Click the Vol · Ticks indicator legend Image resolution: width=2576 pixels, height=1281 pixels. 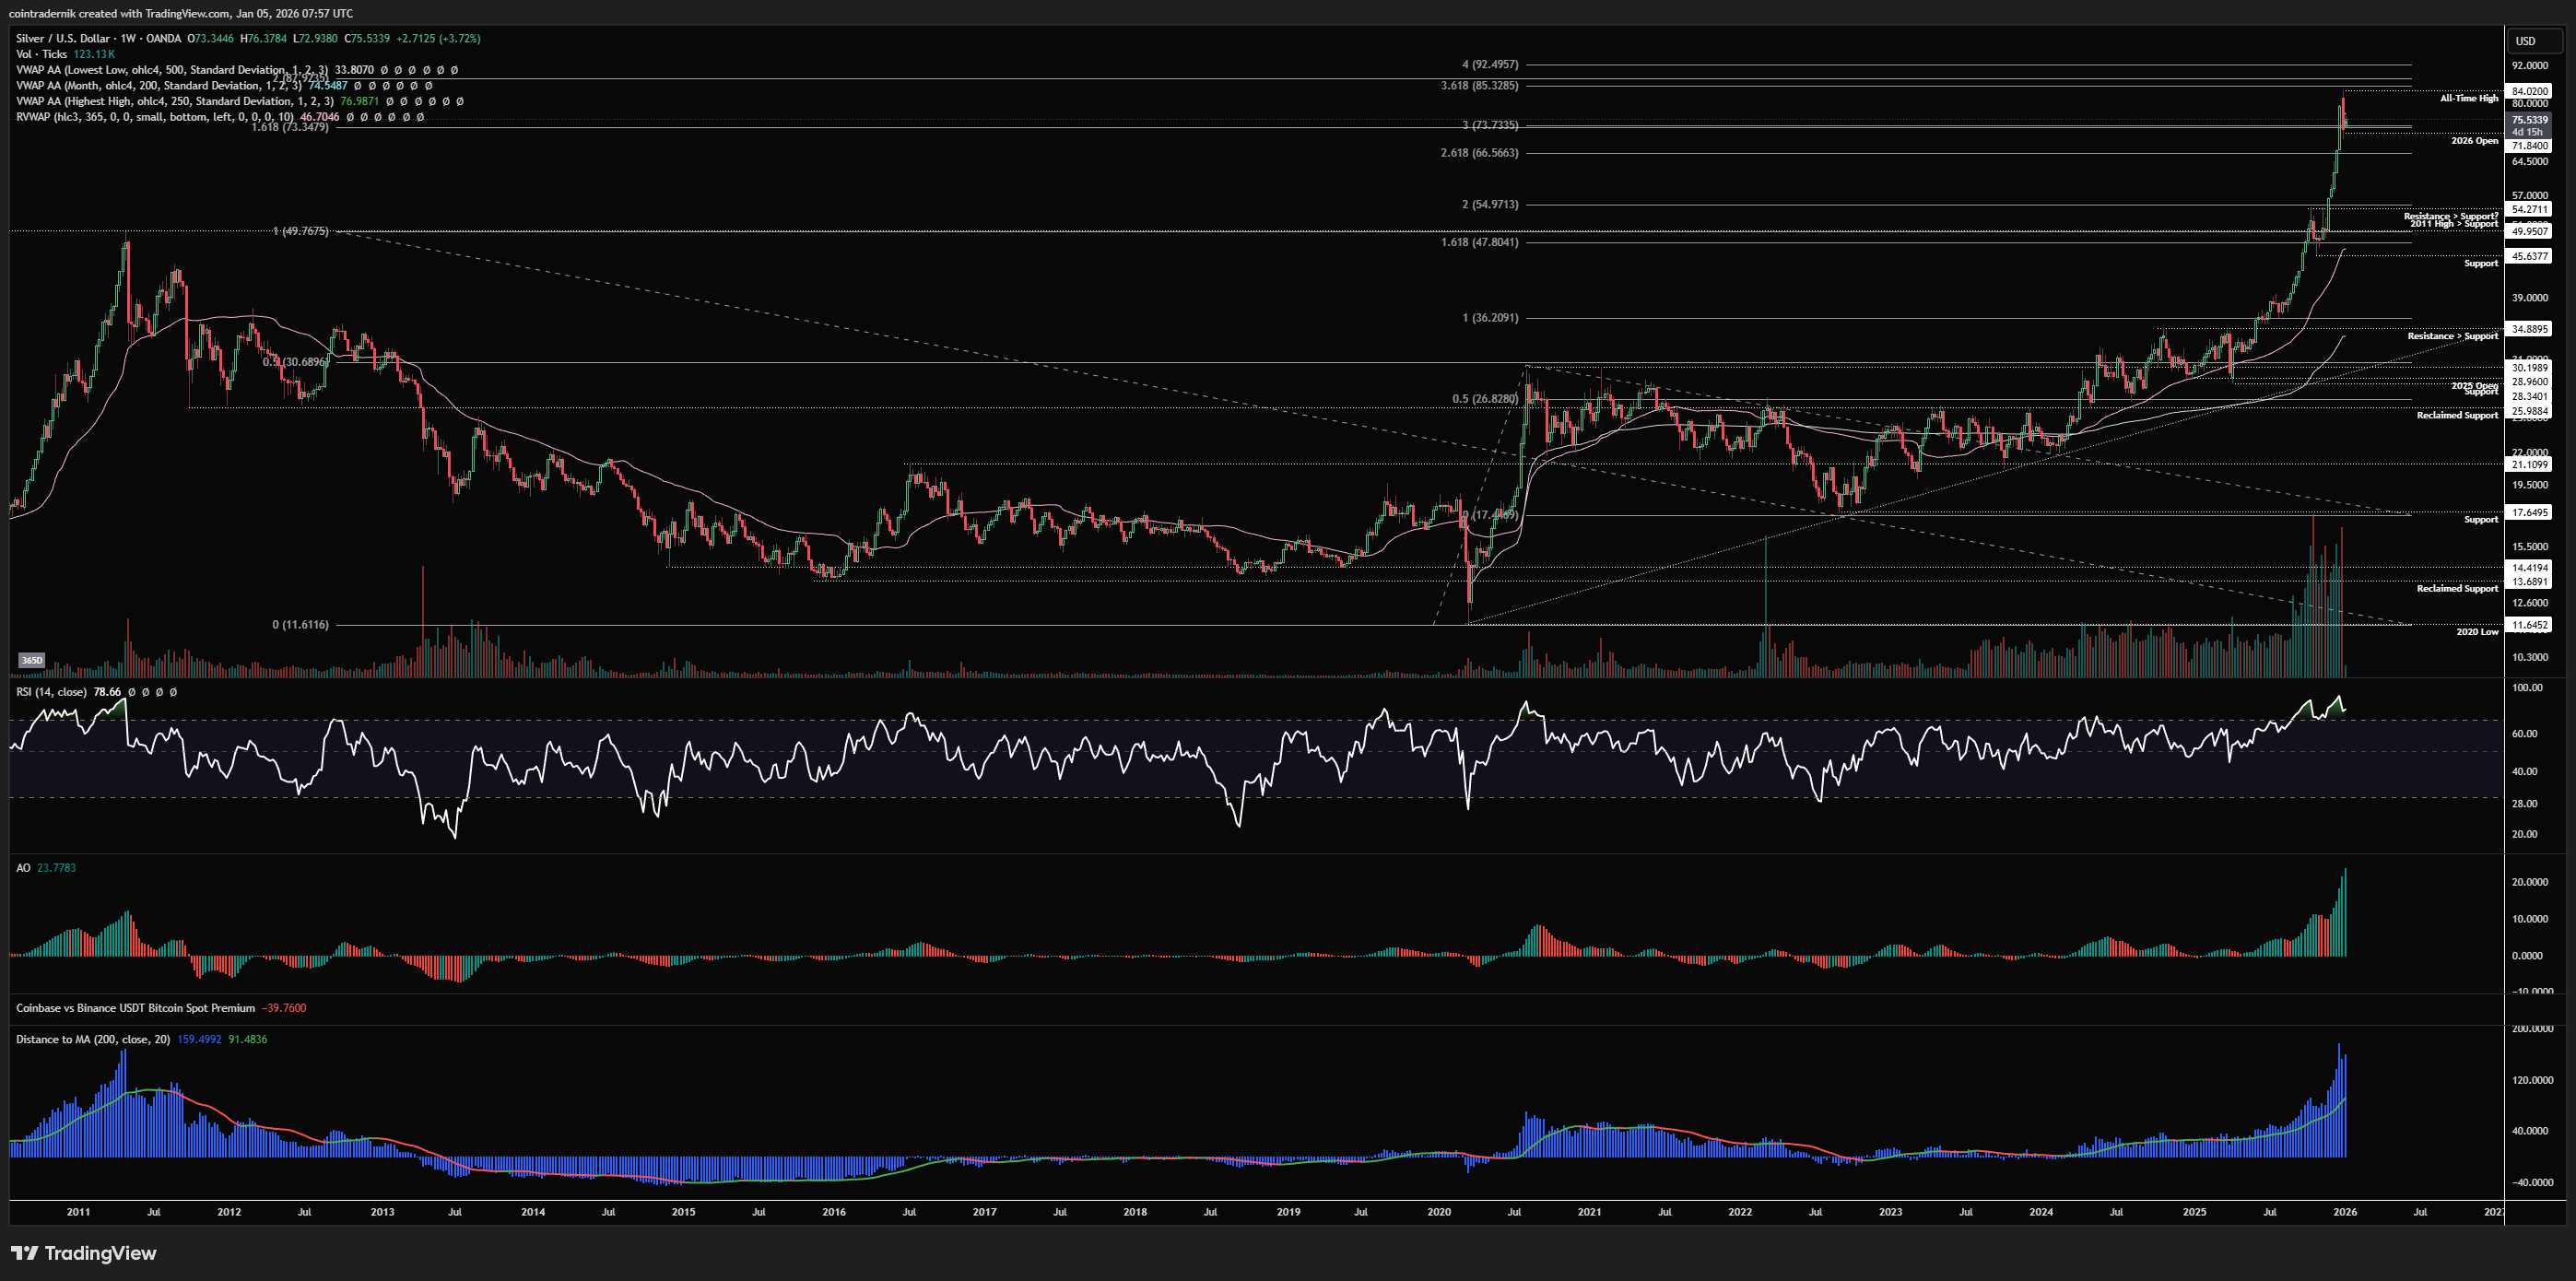point(41,54)
